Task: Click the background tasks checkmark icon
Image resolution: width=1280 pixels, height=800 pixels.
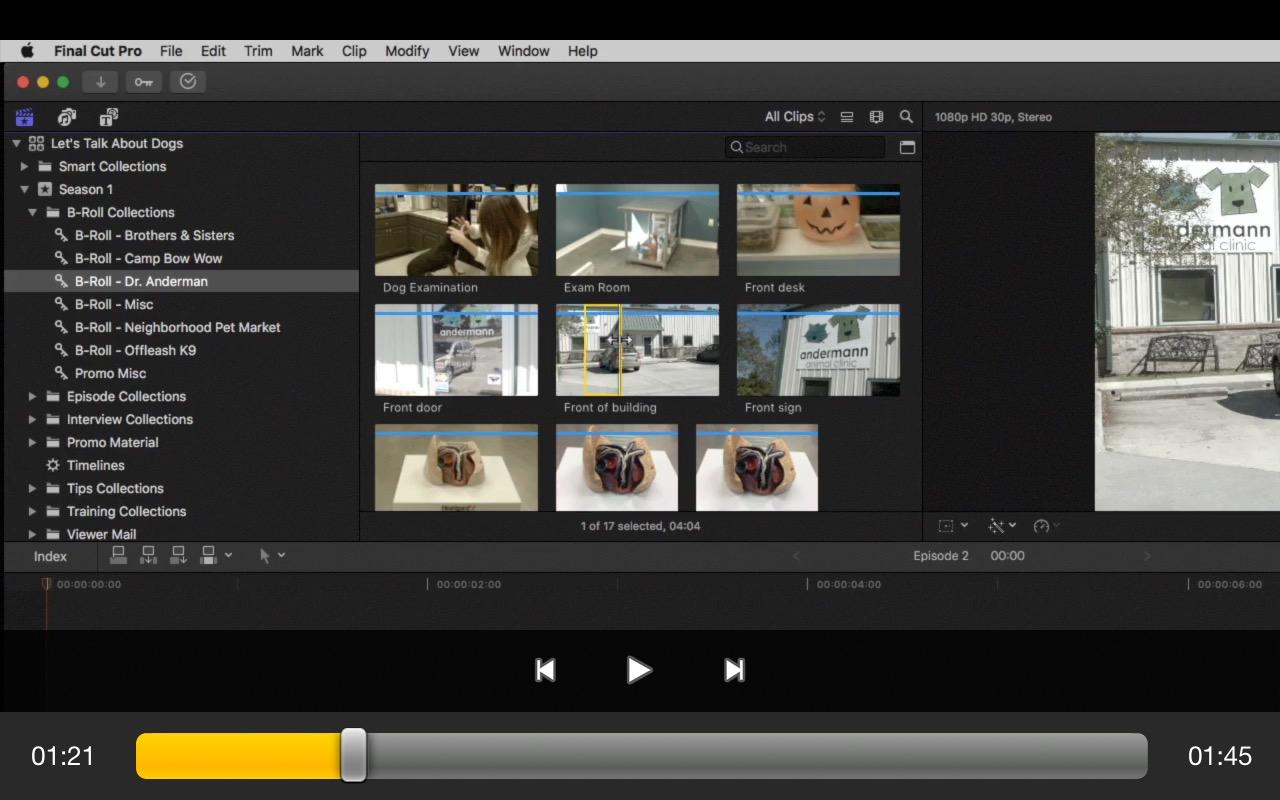Action: pos(188,82)
